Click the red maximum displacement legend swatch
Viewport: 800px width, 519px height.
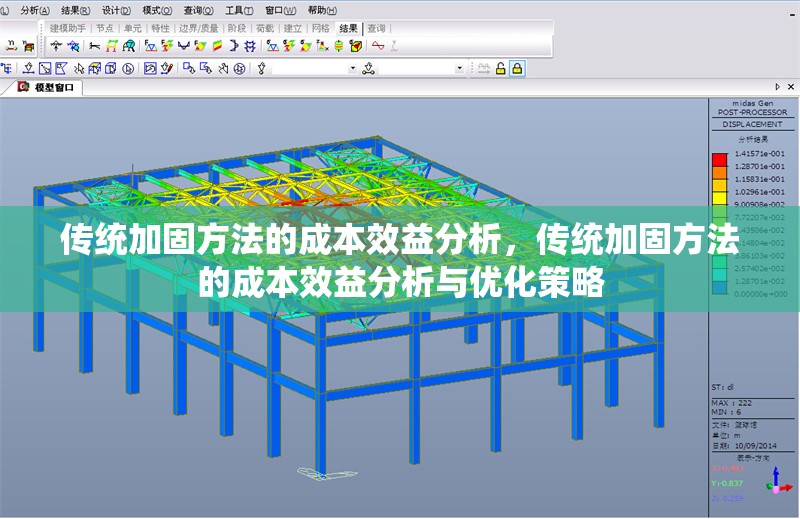pyautogui.click(x=719, y=158)
